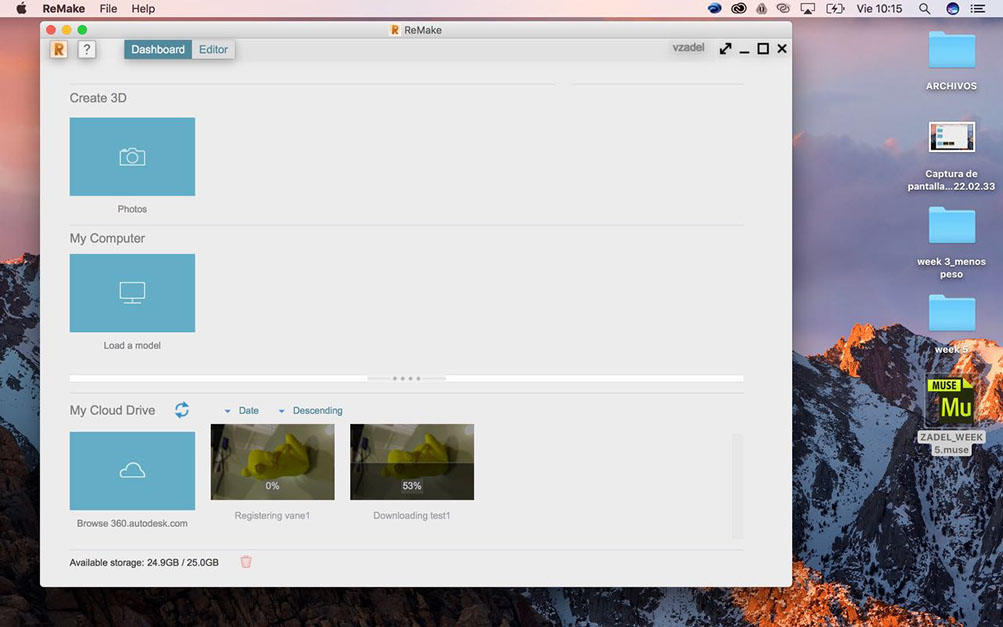Open the Descending order dropdown
Screen dimensions: 1003x627
click(311, 411)
